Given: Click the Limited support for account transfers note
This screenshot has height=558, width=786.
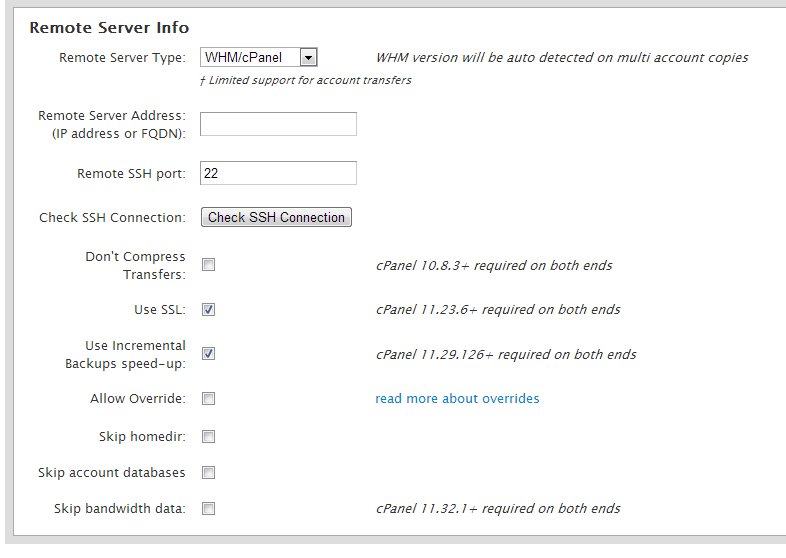Looking at the screenshot, I should tap(306, 80).
